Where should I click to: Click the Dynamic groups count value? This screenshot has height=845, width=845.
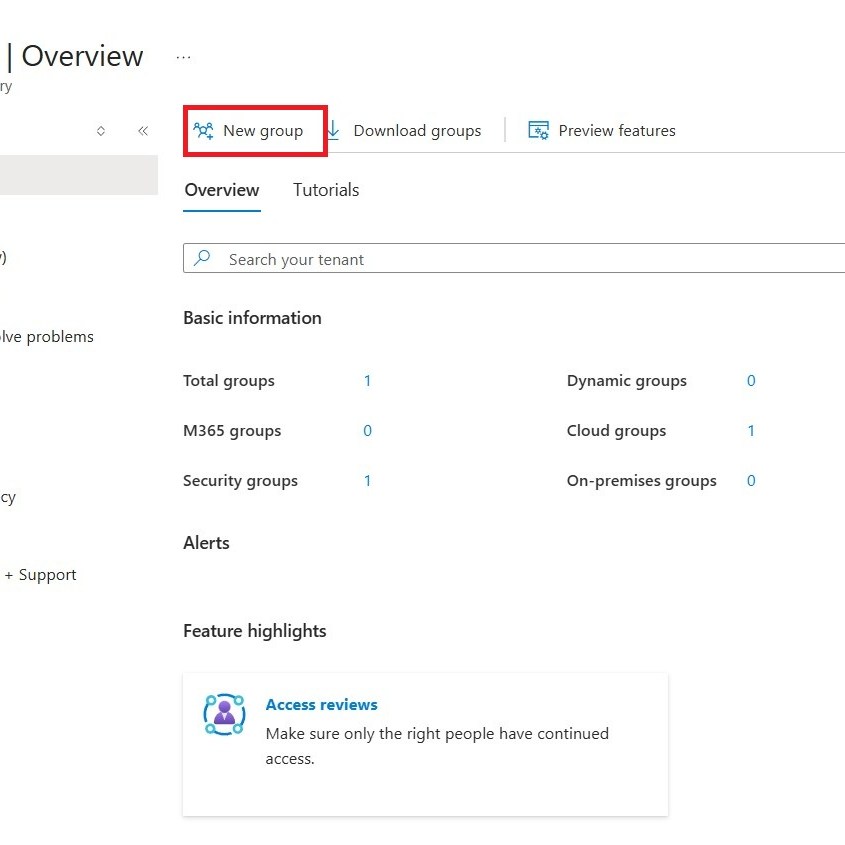pyautogui.click(x=751, y=381)
